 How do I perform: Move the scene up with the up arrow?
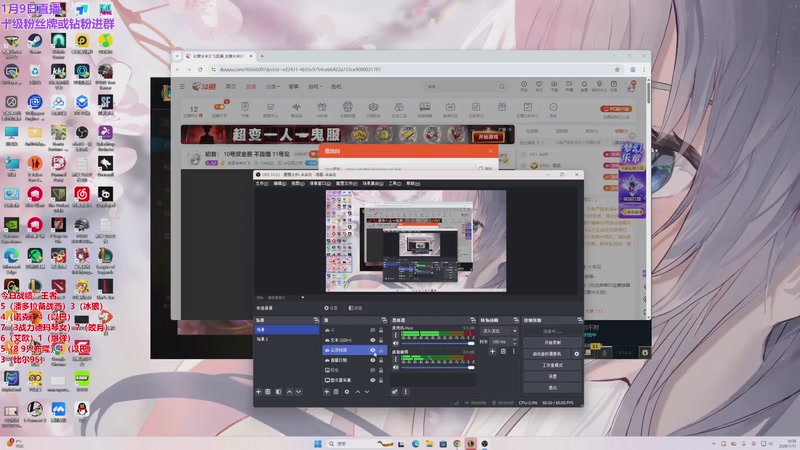pyautogui.click(x=289, y=392)
